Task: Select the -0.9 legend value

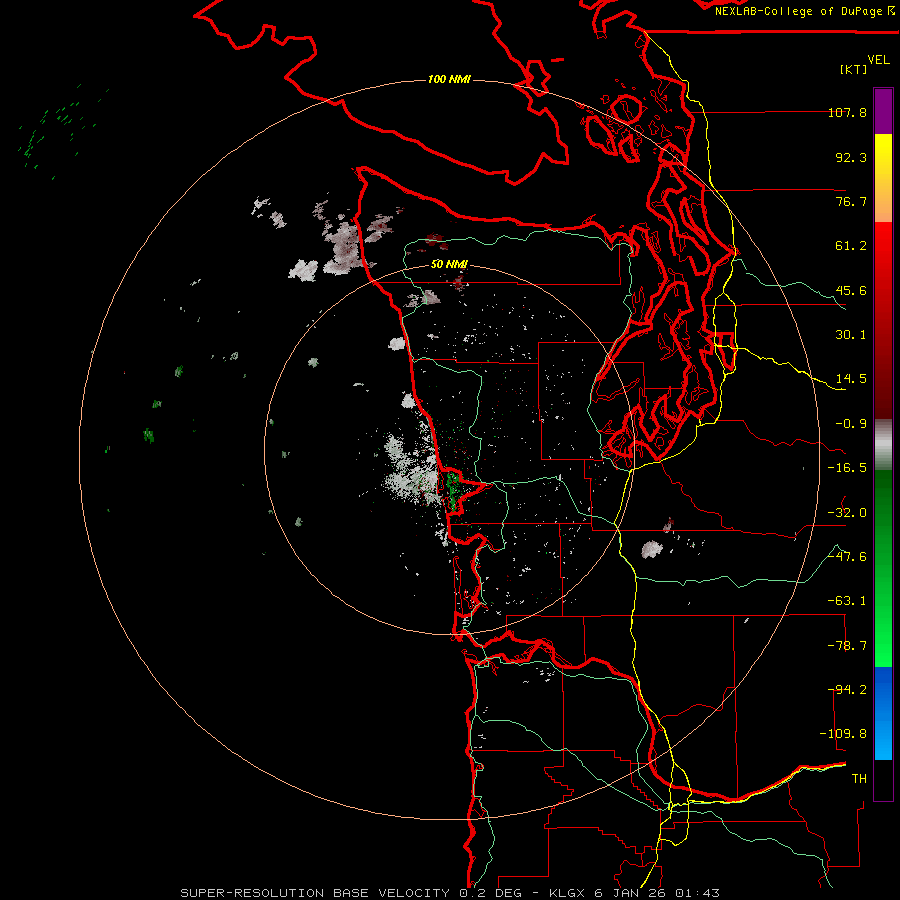Action: click(x=851, y=424)
